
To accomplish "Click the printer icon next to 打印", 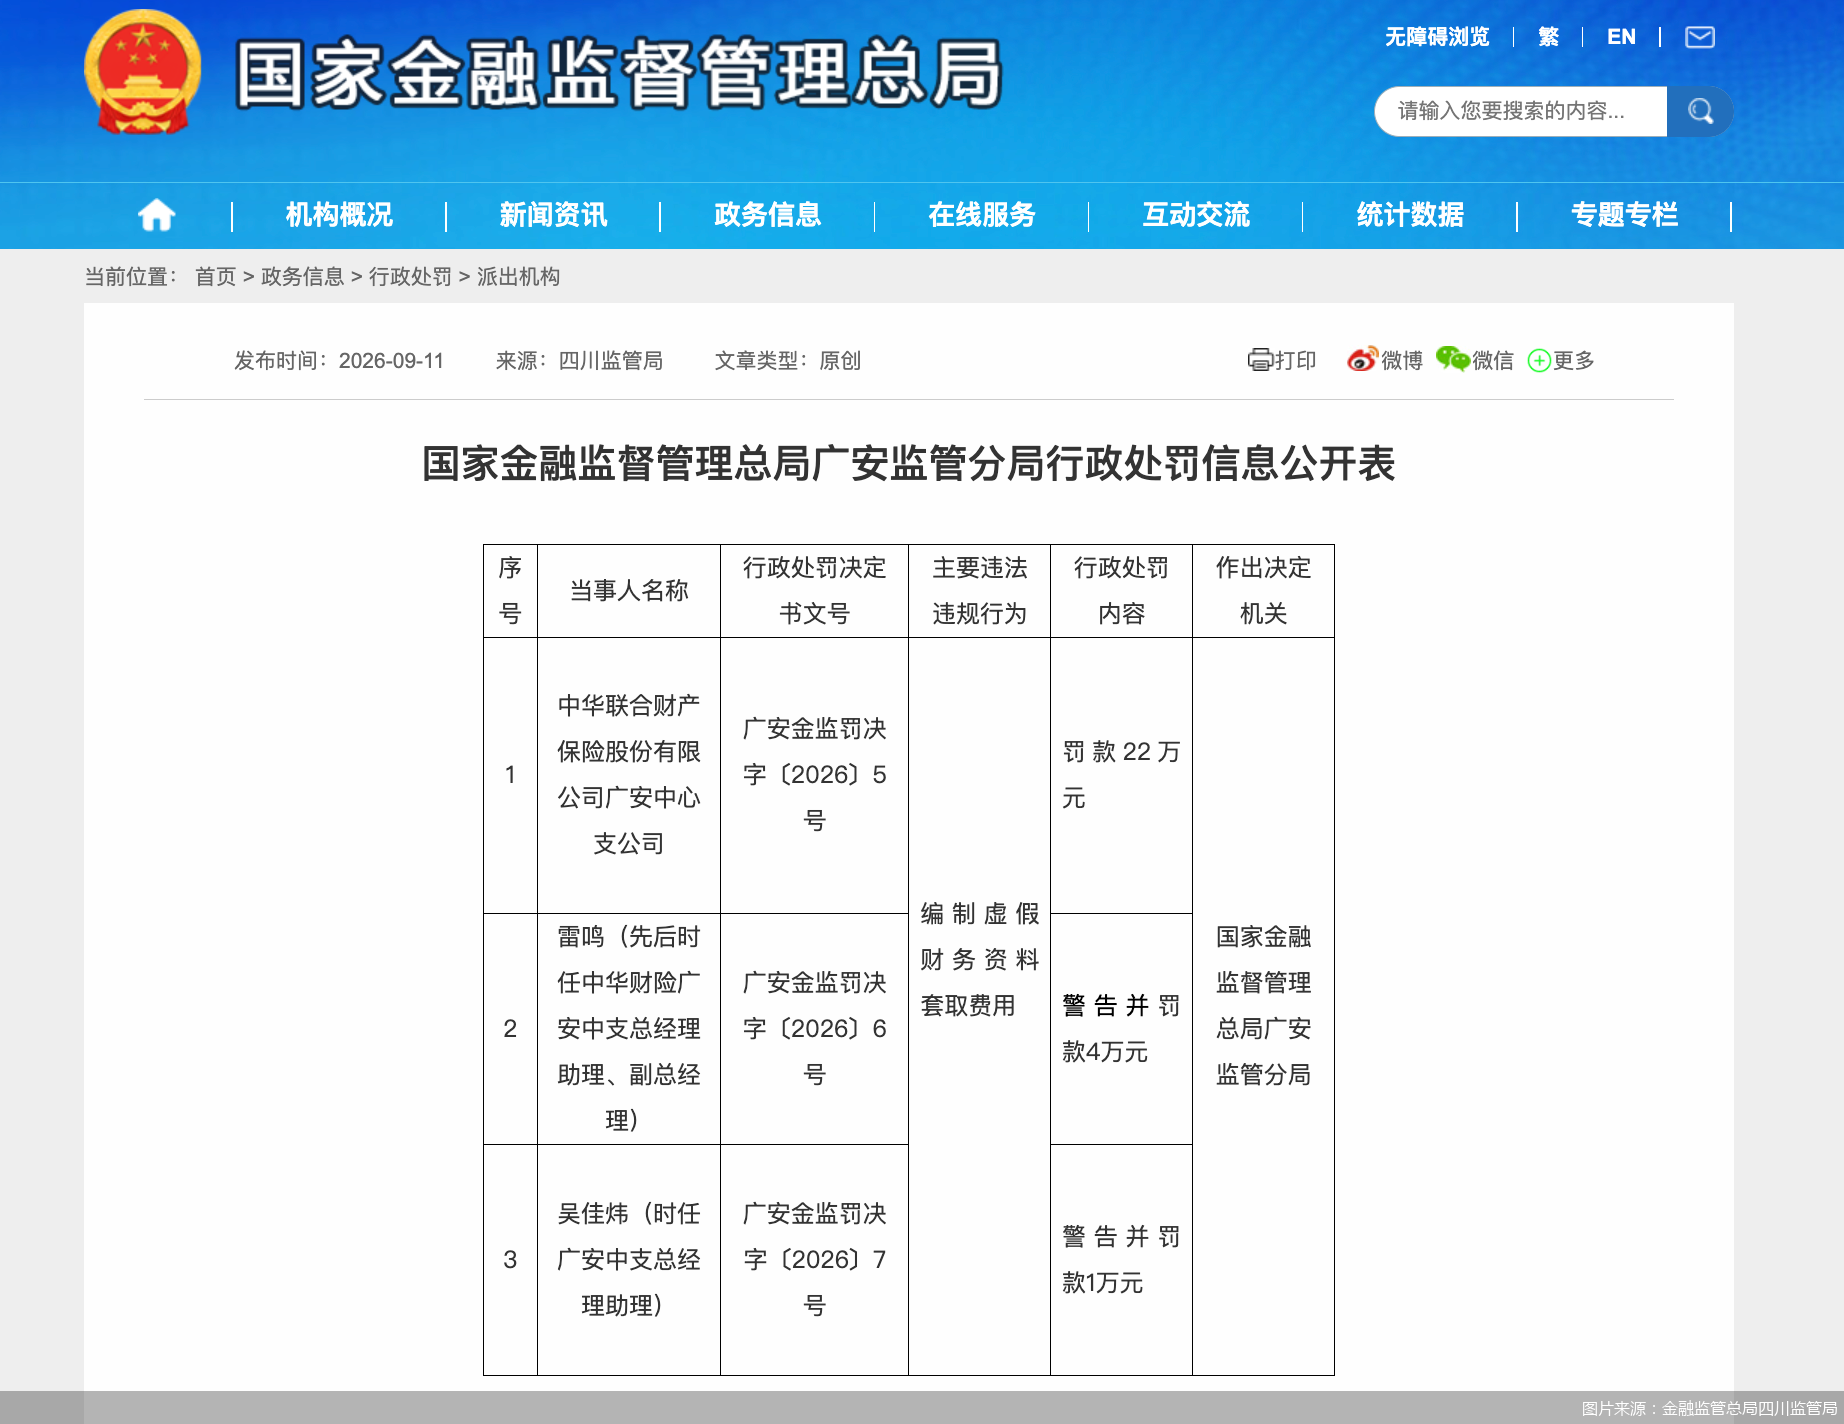I will [1259, 360].
